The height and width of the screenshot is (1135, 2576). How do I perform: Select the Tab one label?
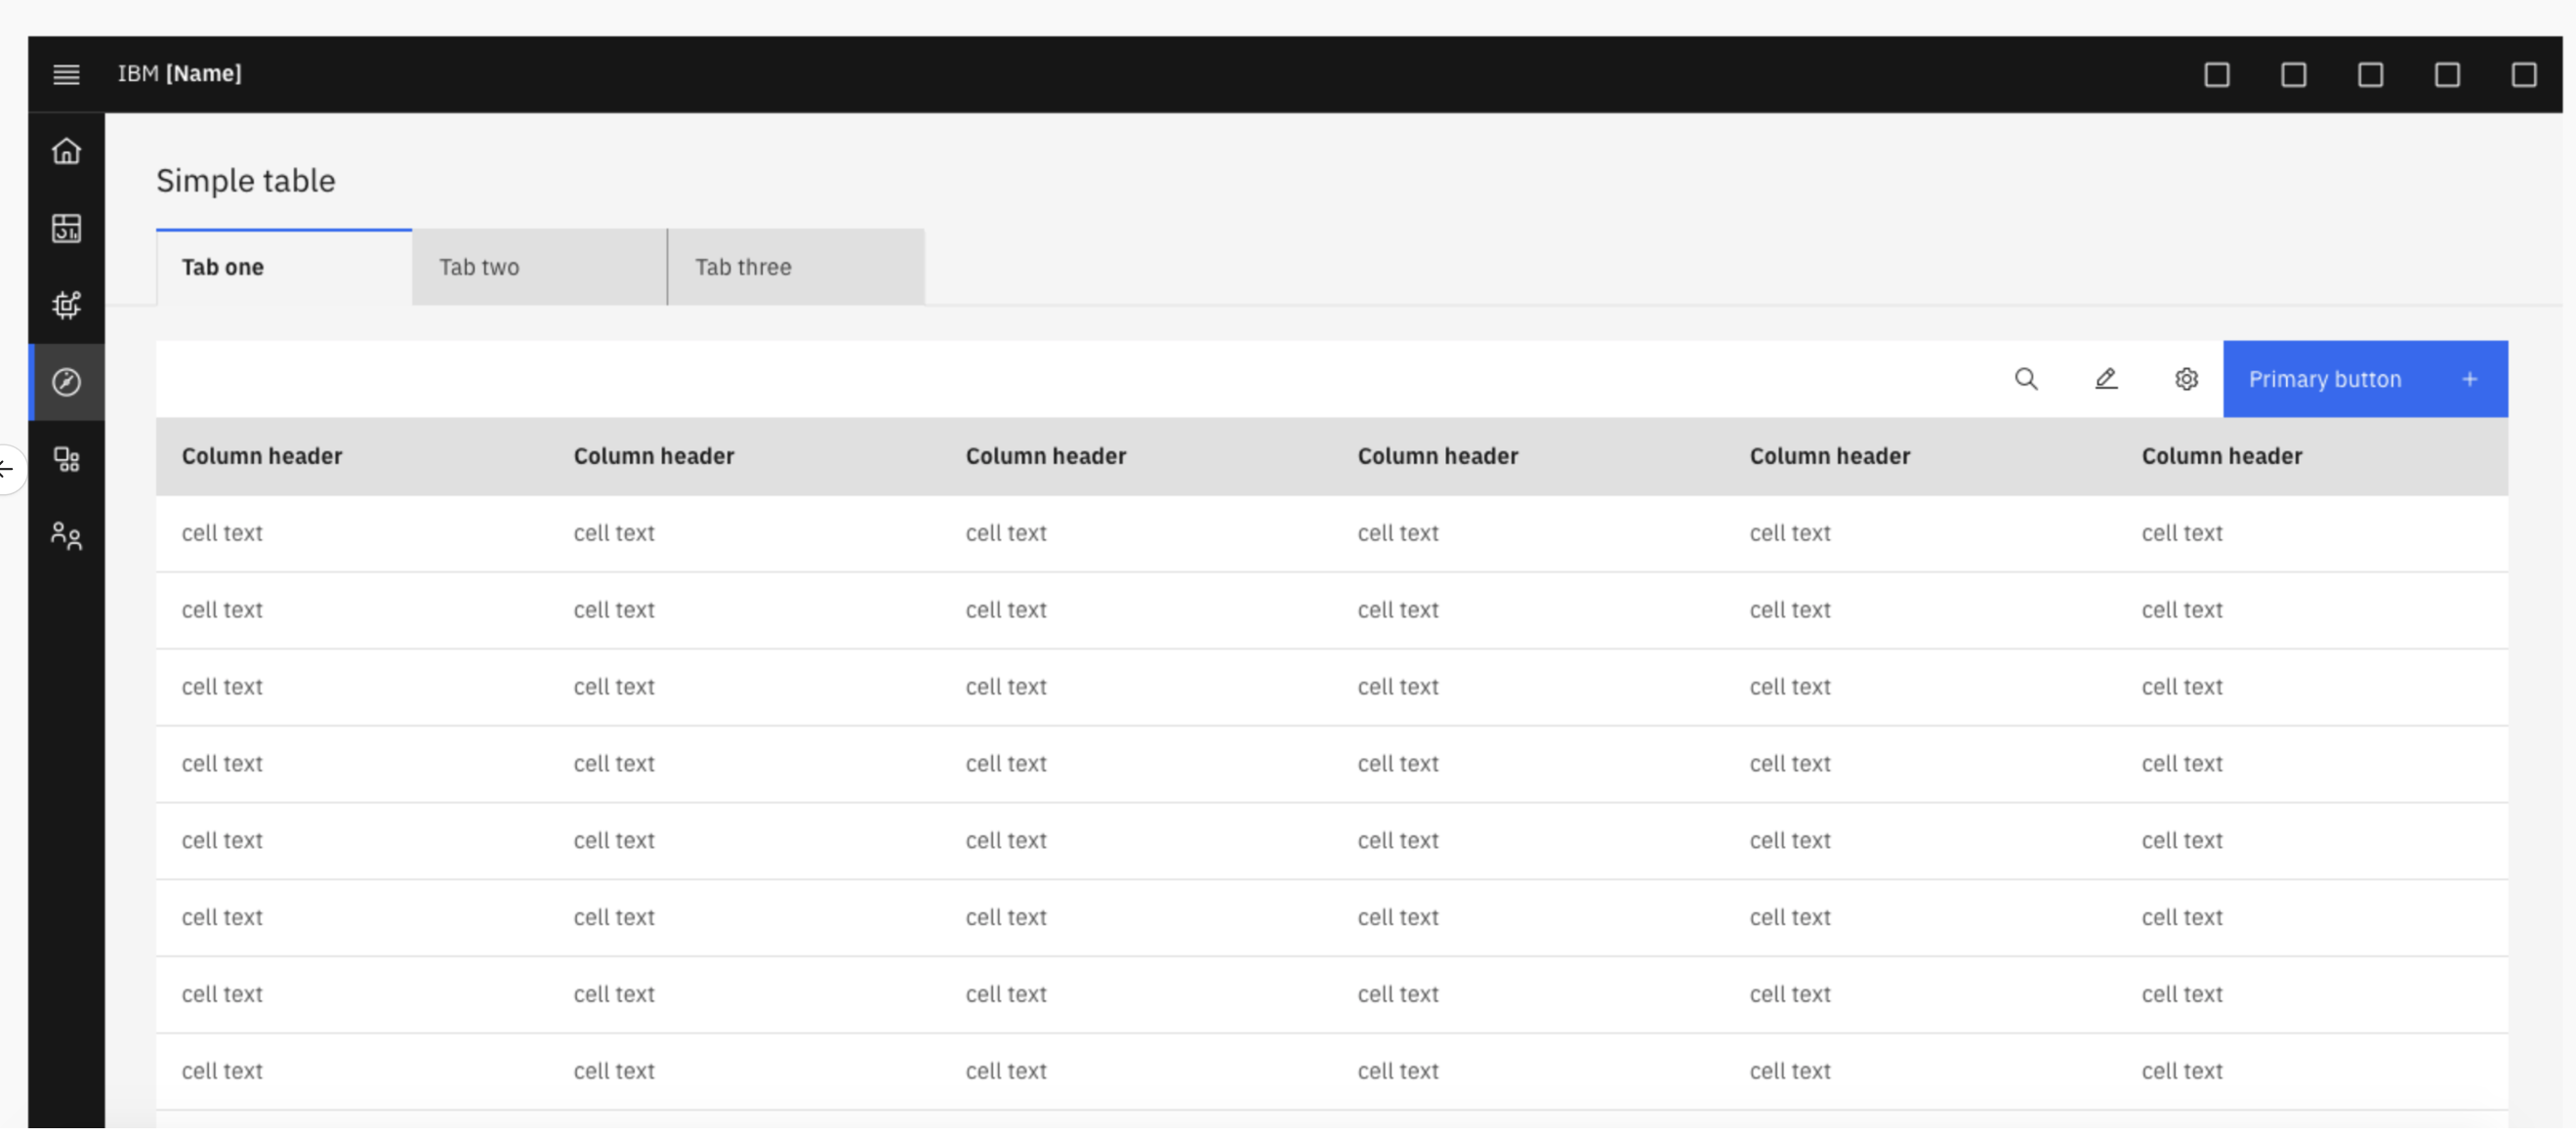pyautogui.click(x=223, y=267)
